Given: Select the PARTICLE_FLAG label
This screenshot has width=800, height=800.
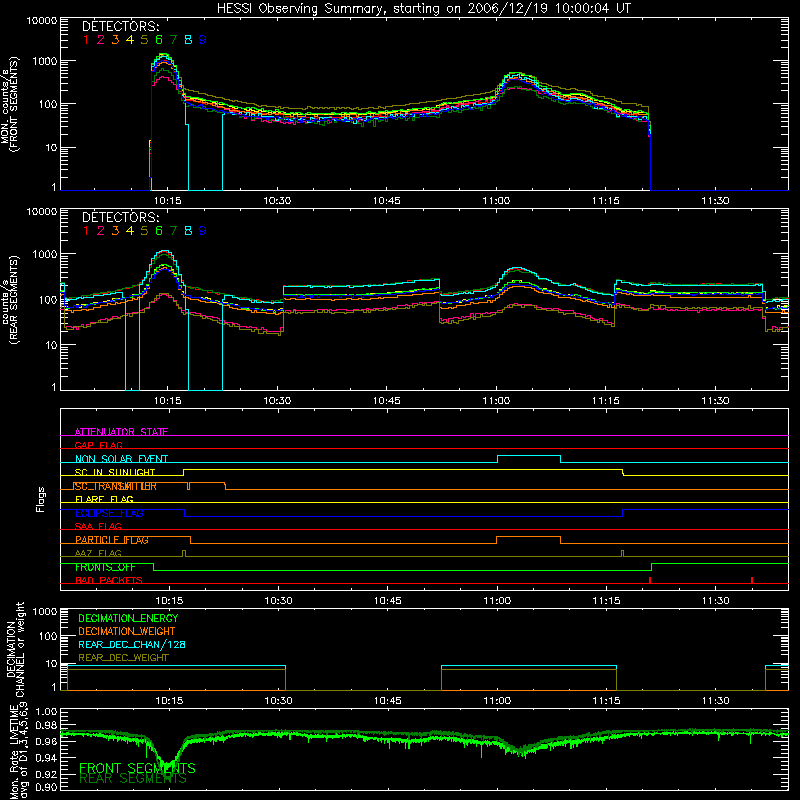Looking at the screenshot, I should point(112,540).
